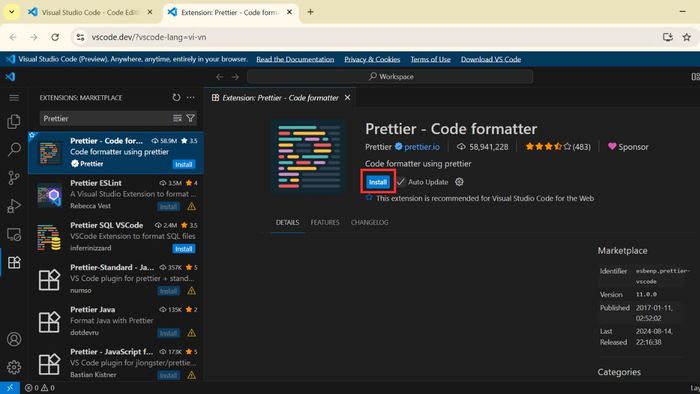
Task: Click the Prettier extension large logo
Action: tap(308, 157)
